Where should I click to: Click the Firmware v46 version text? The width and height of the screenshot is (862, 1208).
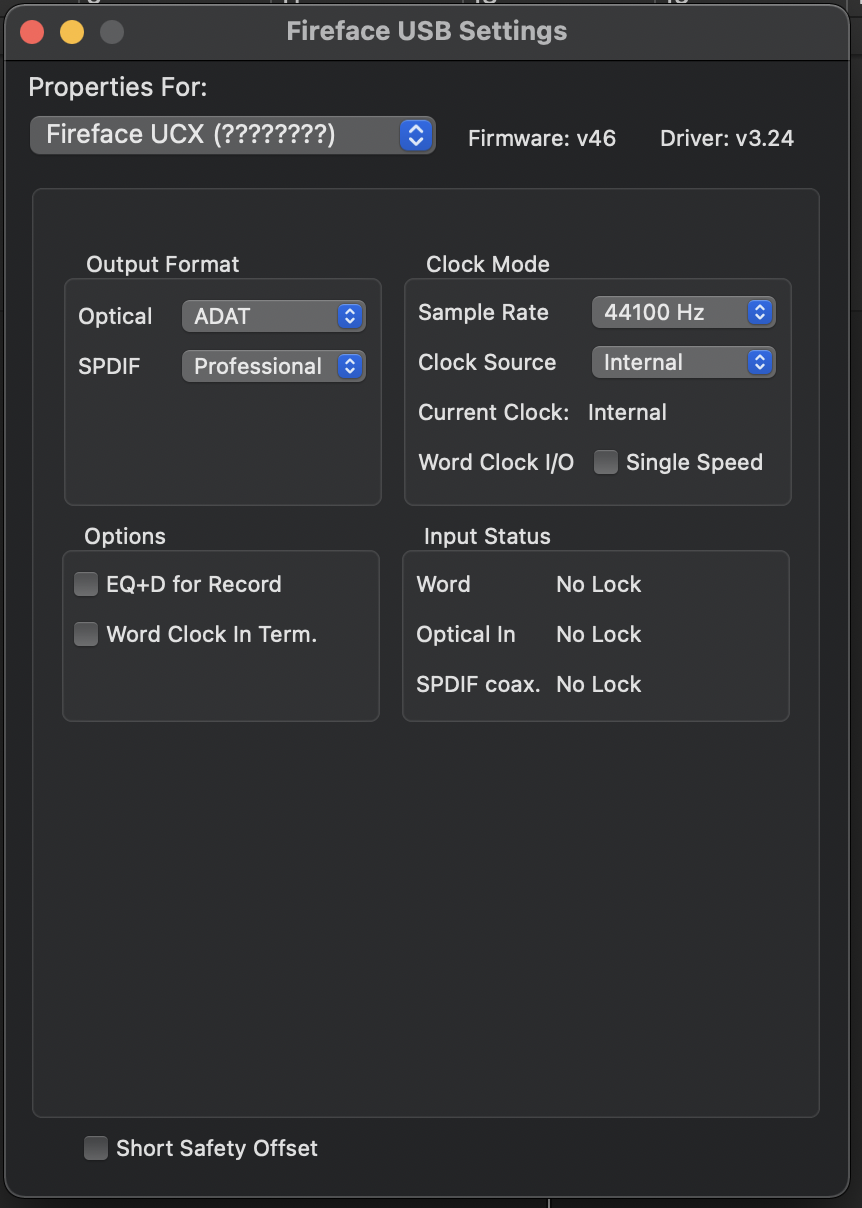(x=542, y=138)
